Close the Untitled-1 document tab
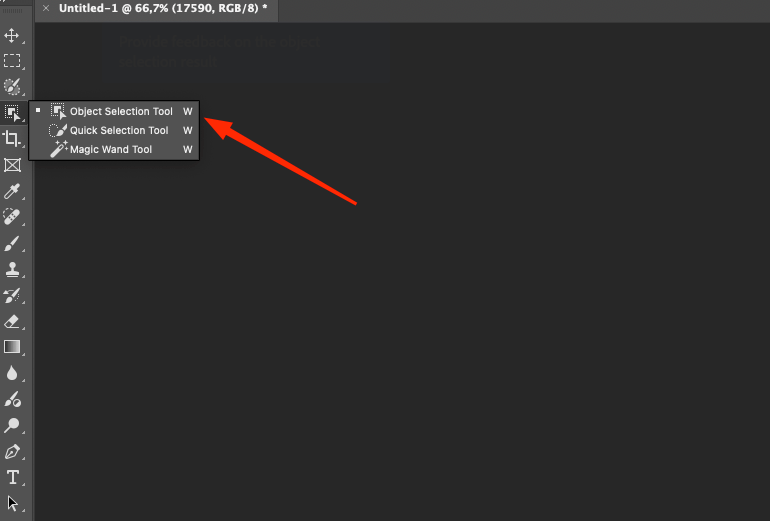770x521 pixels. [46, 8]
